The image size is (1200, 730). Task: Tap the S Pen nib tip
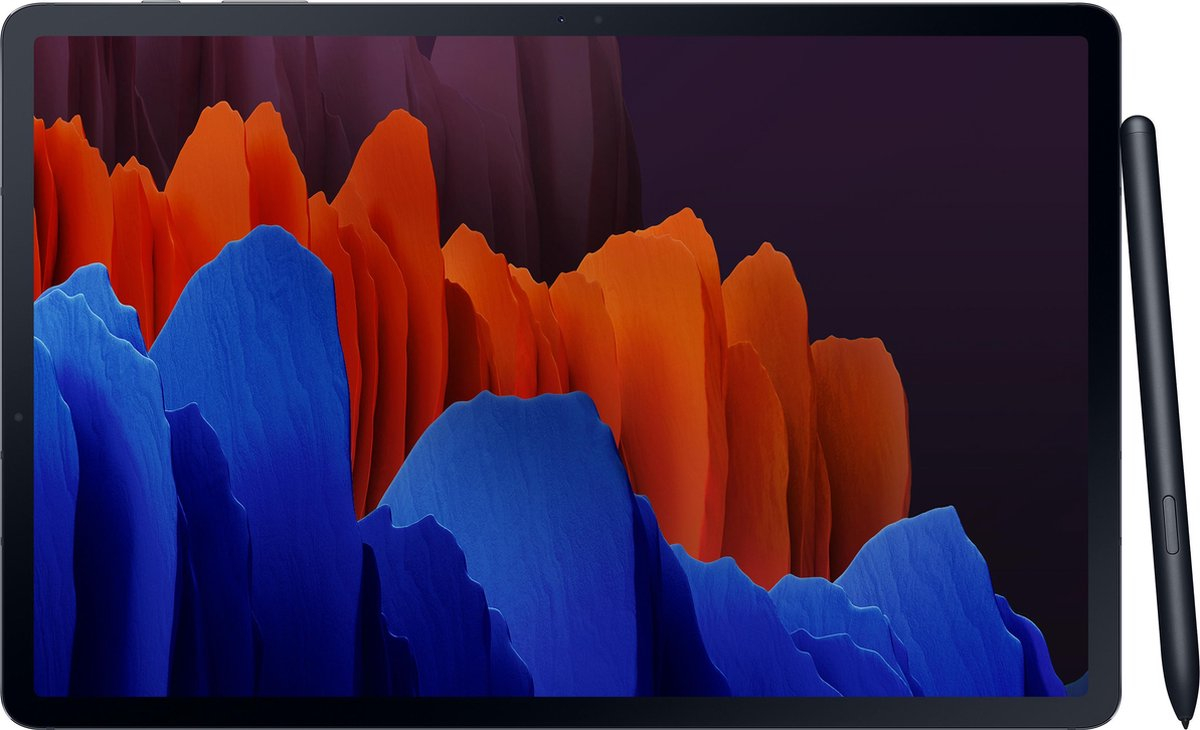pyautogui.click(x=1185, y=722)
